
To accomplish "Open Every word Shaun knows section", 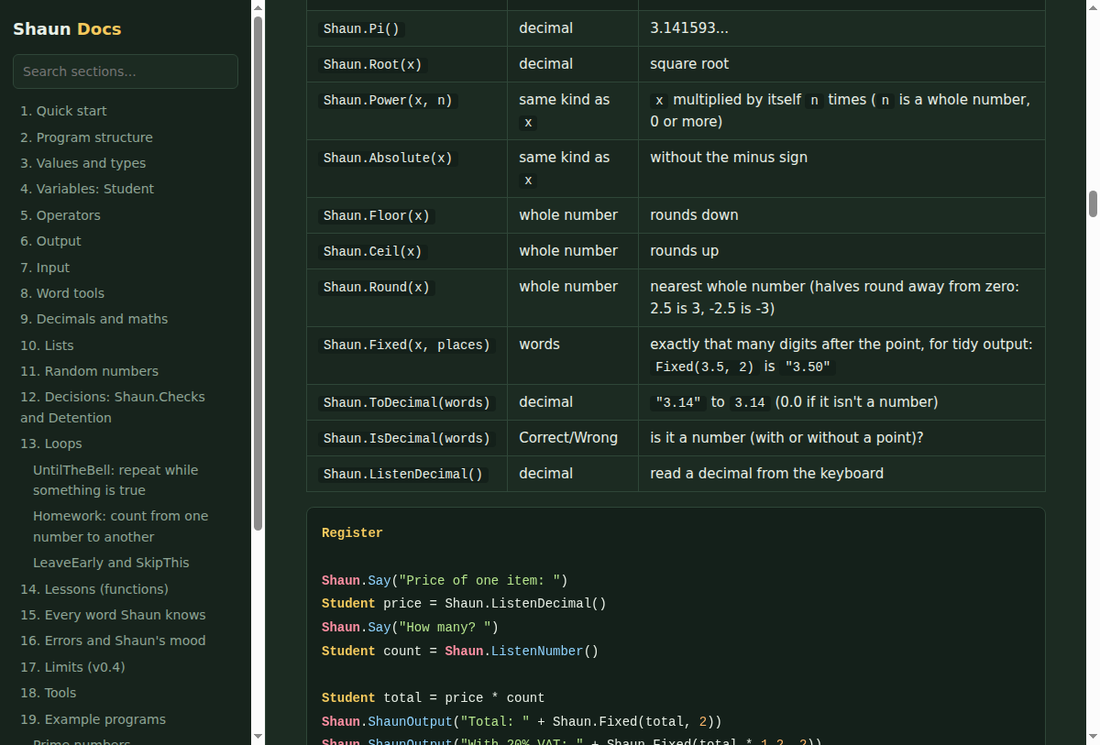I will click(113, 615).
